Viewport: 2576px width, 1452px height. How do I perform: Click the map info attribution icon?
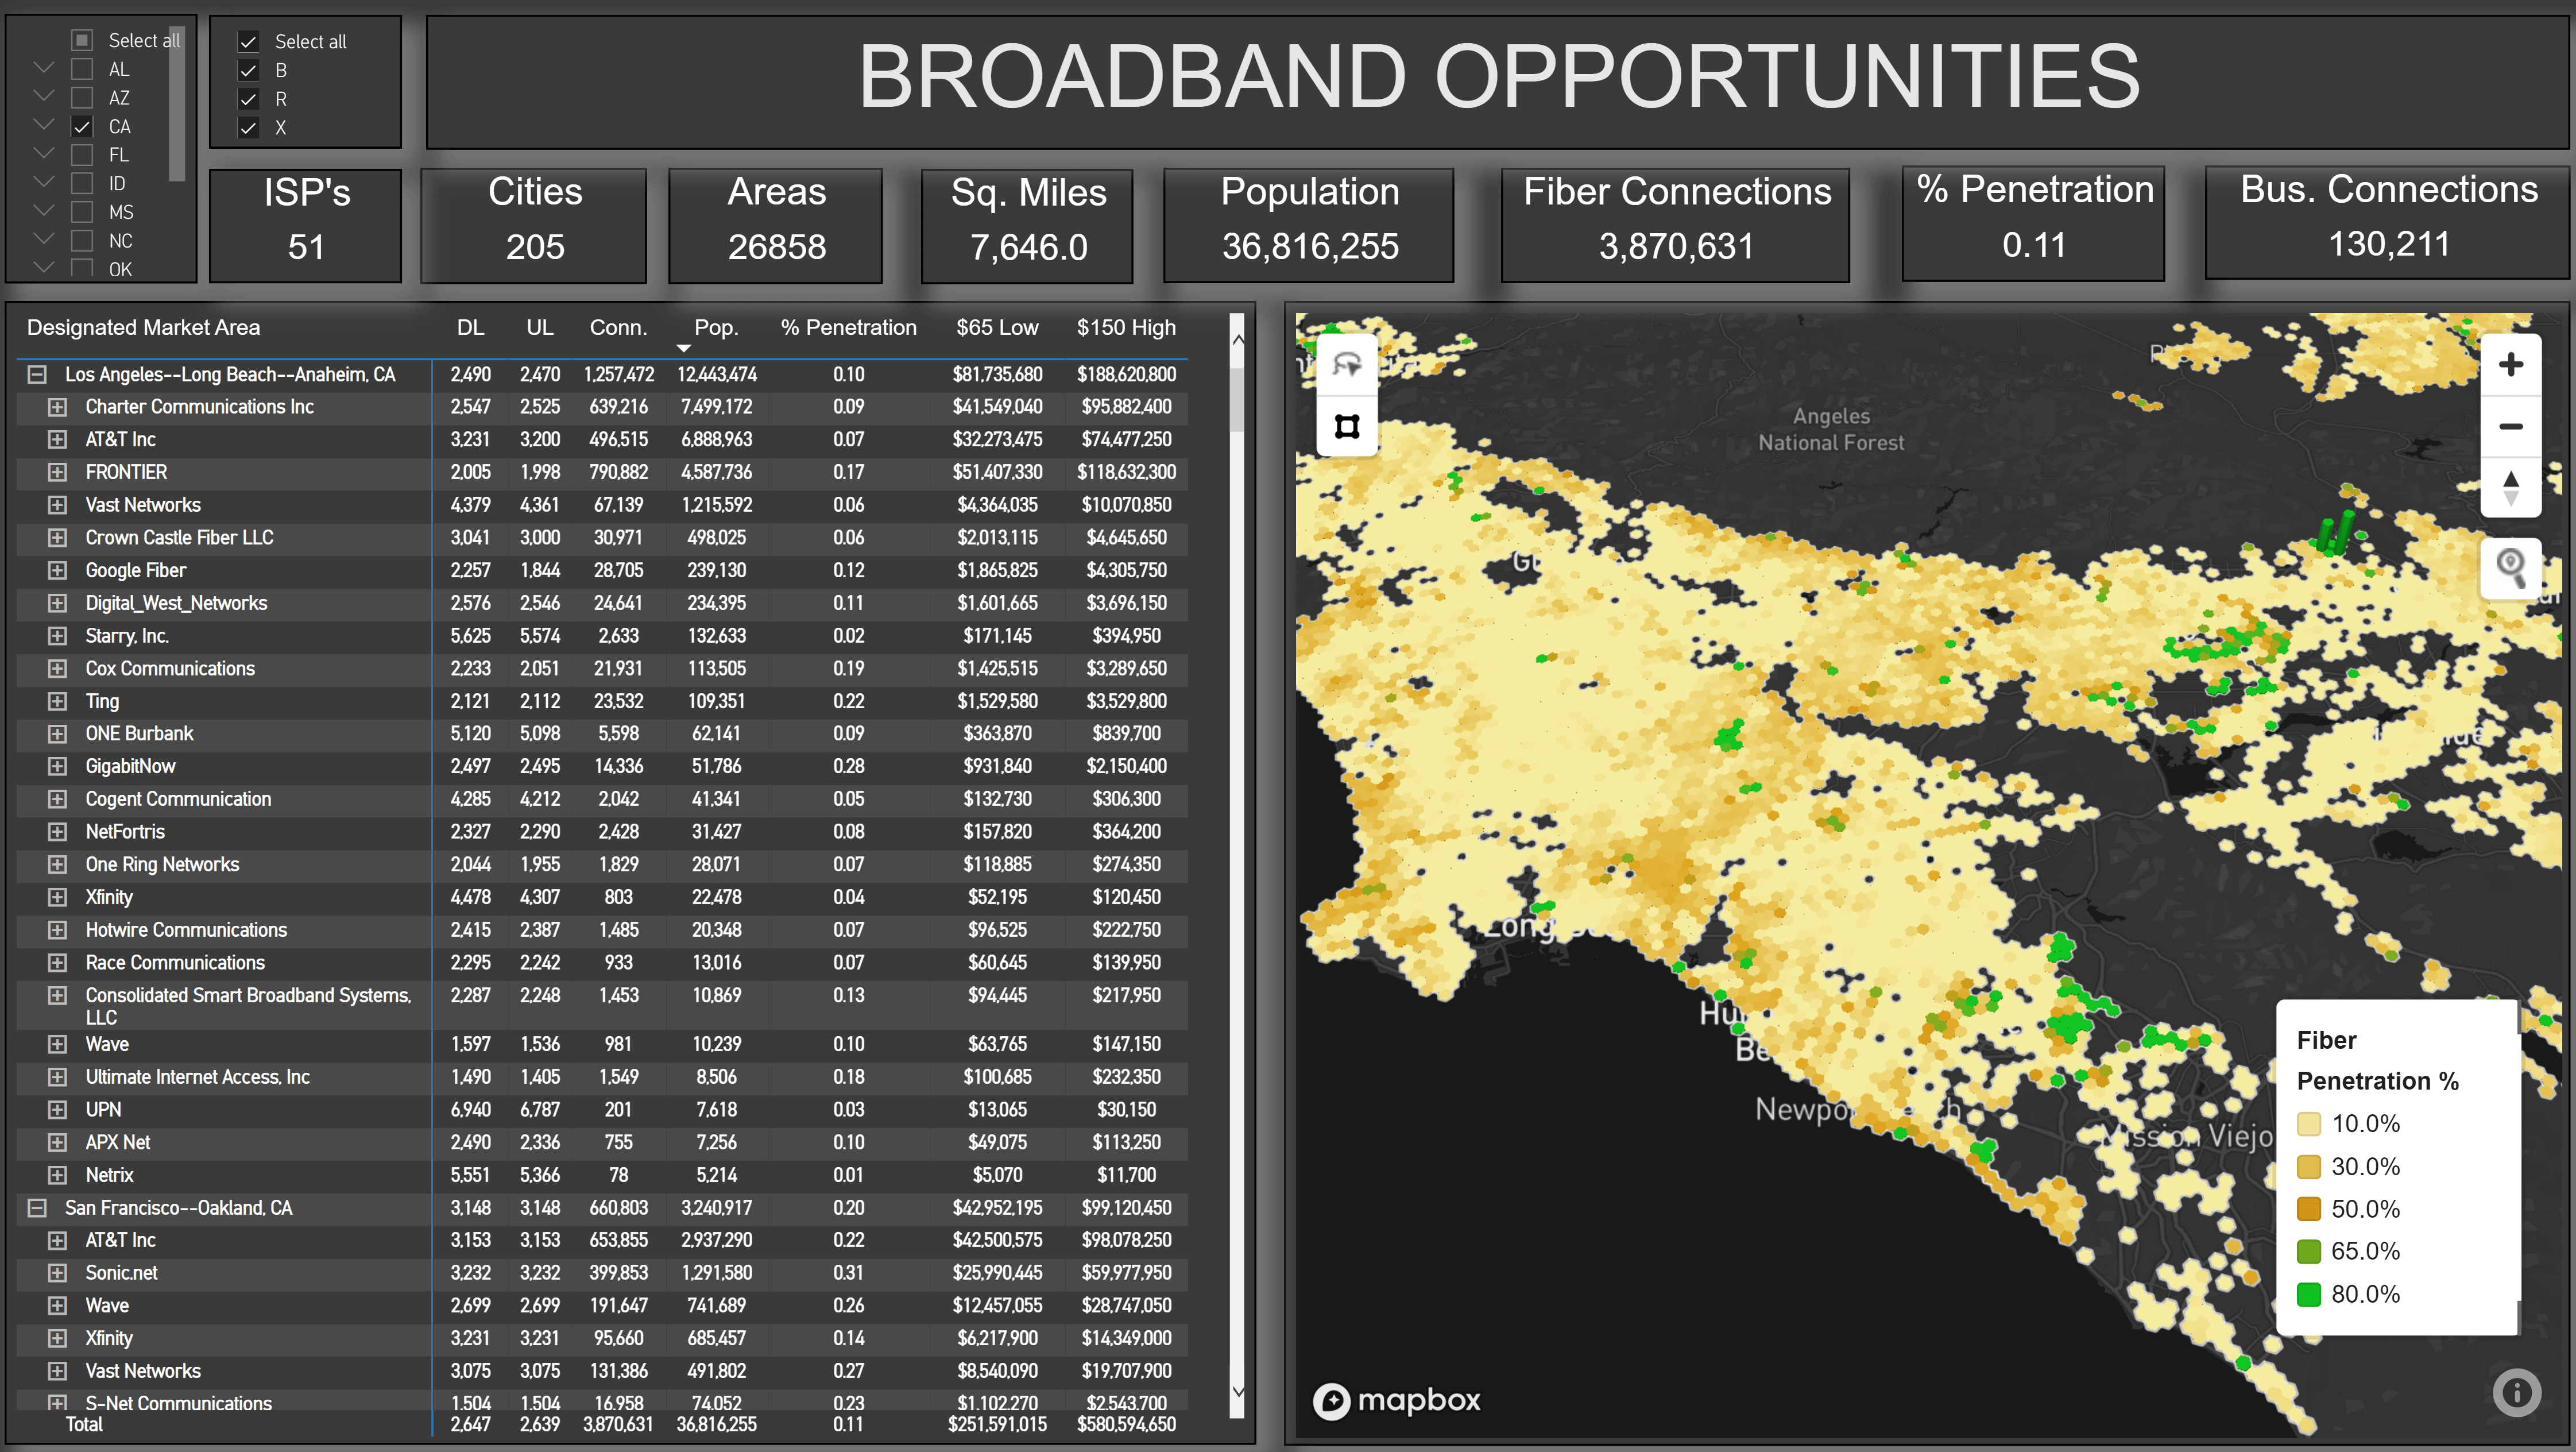2516,1392
